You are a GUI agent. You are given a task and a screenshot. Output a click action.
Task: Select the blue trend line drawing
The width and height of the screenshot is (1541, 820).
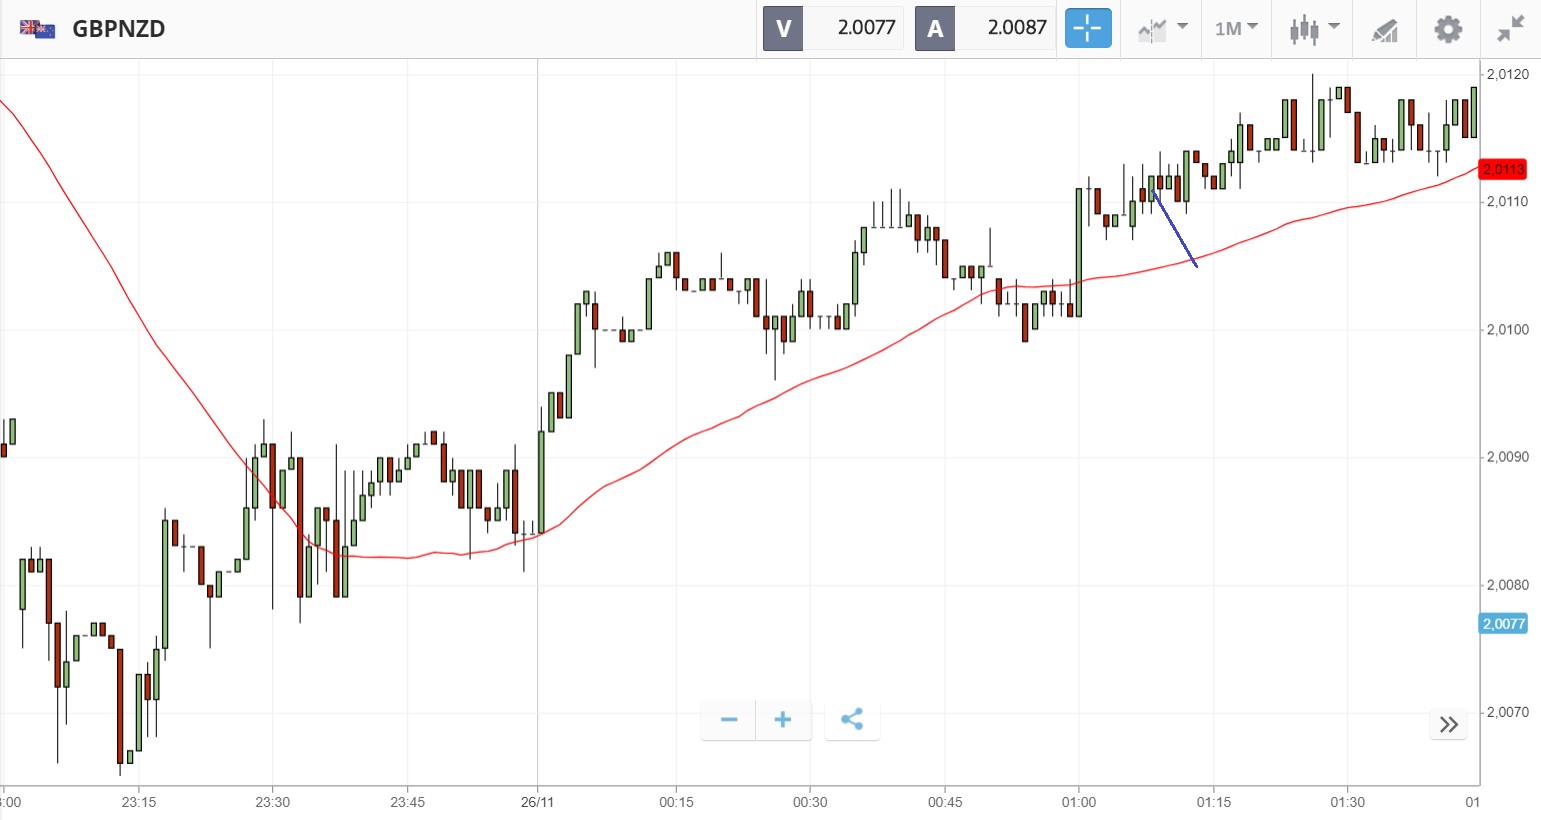(x=1175, y=228)
